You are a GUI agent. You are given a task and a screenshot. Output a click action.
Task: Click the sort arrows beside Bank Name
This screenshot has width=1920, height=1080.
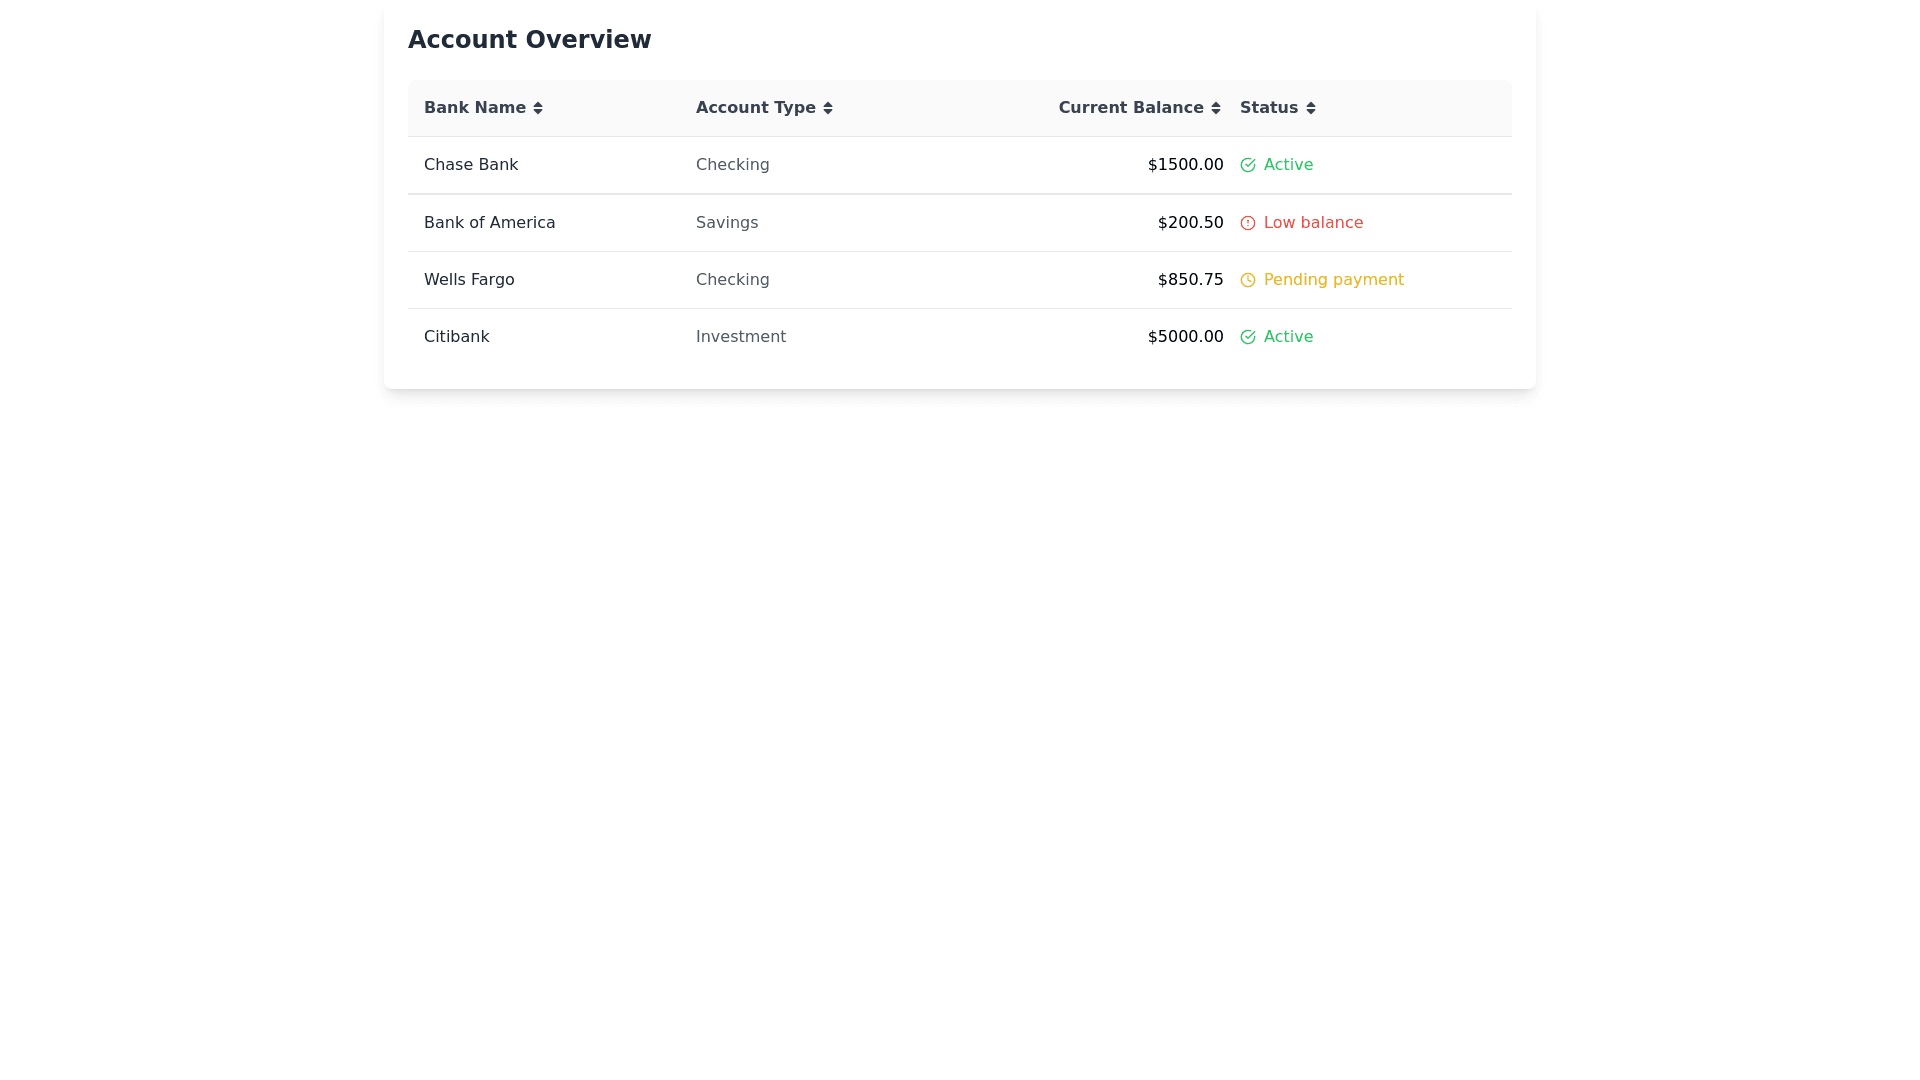538,108
